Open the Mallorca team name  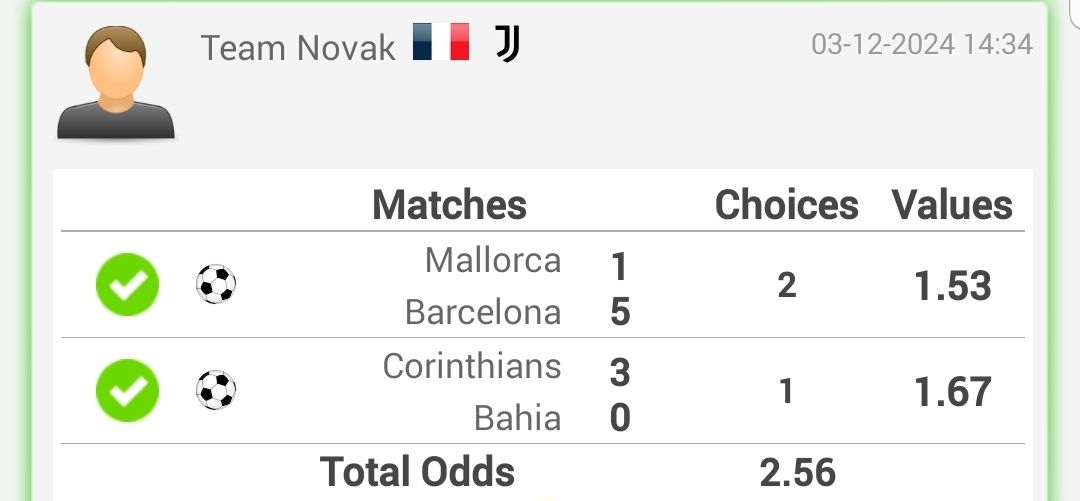493,260
